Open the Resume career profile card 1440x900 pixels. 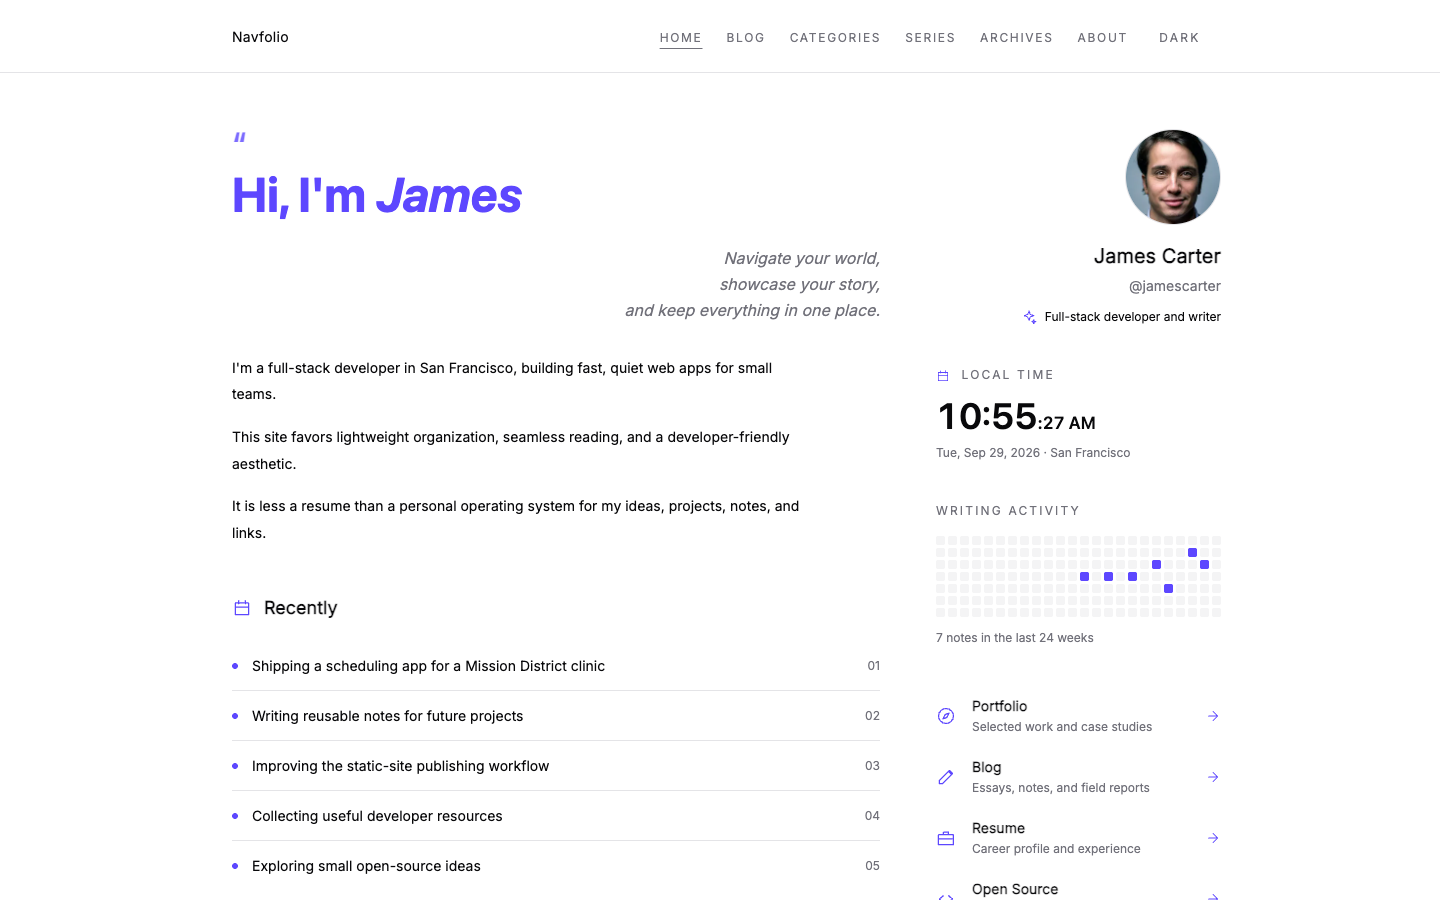pyautogui.click(x=1078, y=838)
